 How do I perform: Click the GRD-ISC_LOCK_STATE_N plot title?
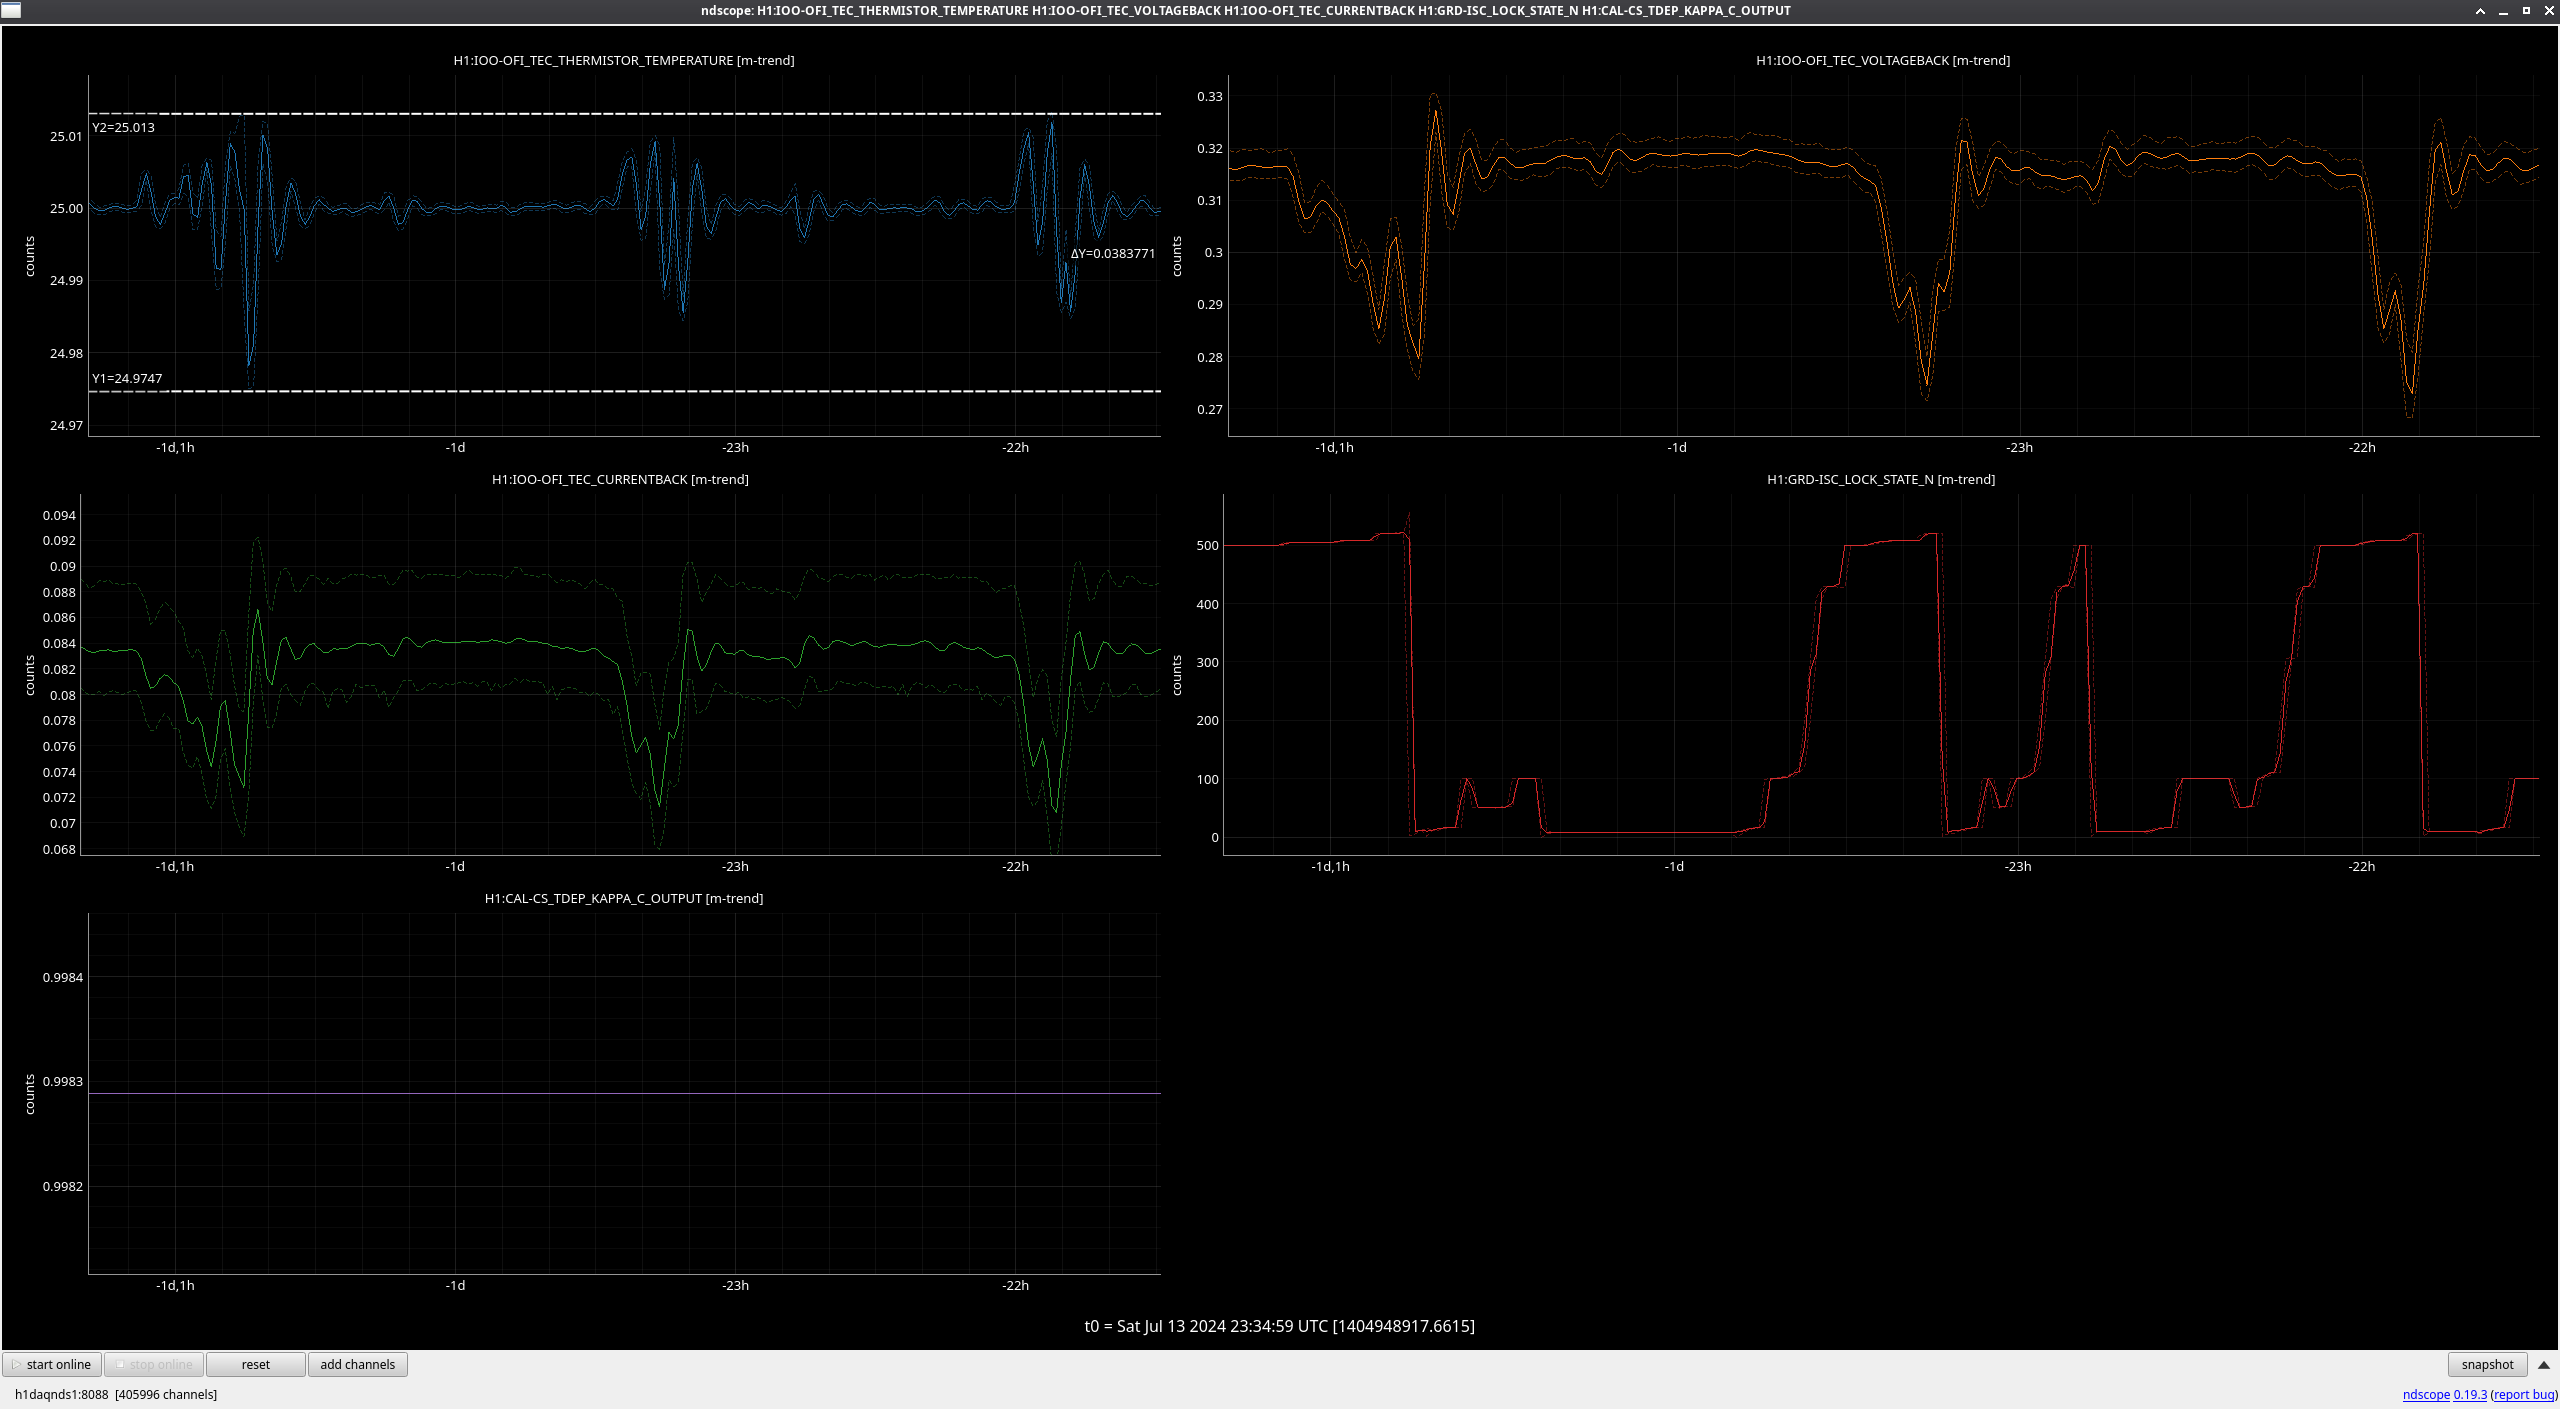click(x=1881, y=480)
